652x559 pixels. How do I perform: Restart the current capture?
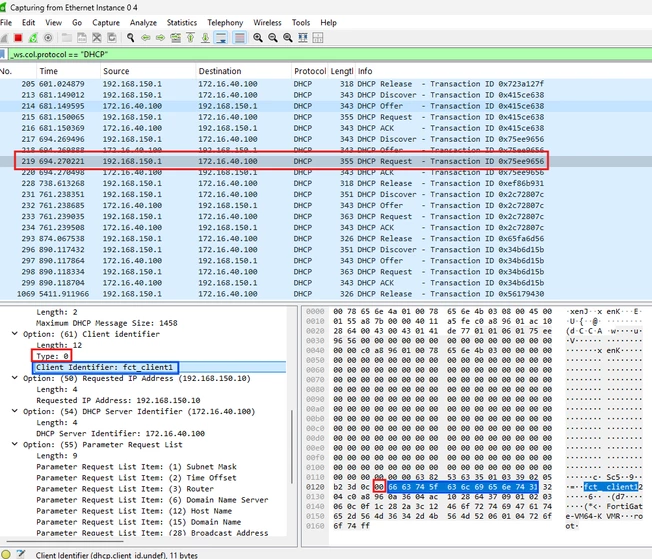(33, 38)
